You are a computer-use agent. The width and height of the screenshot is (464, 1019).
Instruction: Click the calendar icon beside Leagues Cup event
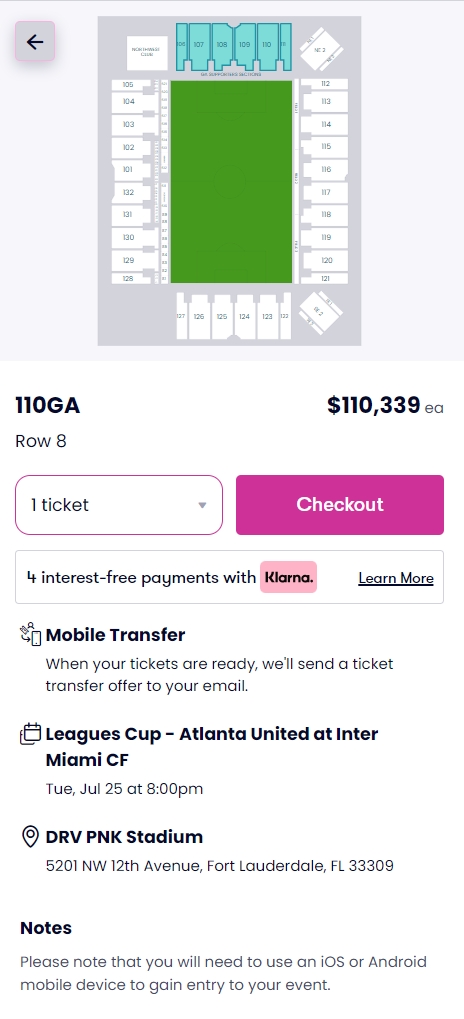(31, 734)
